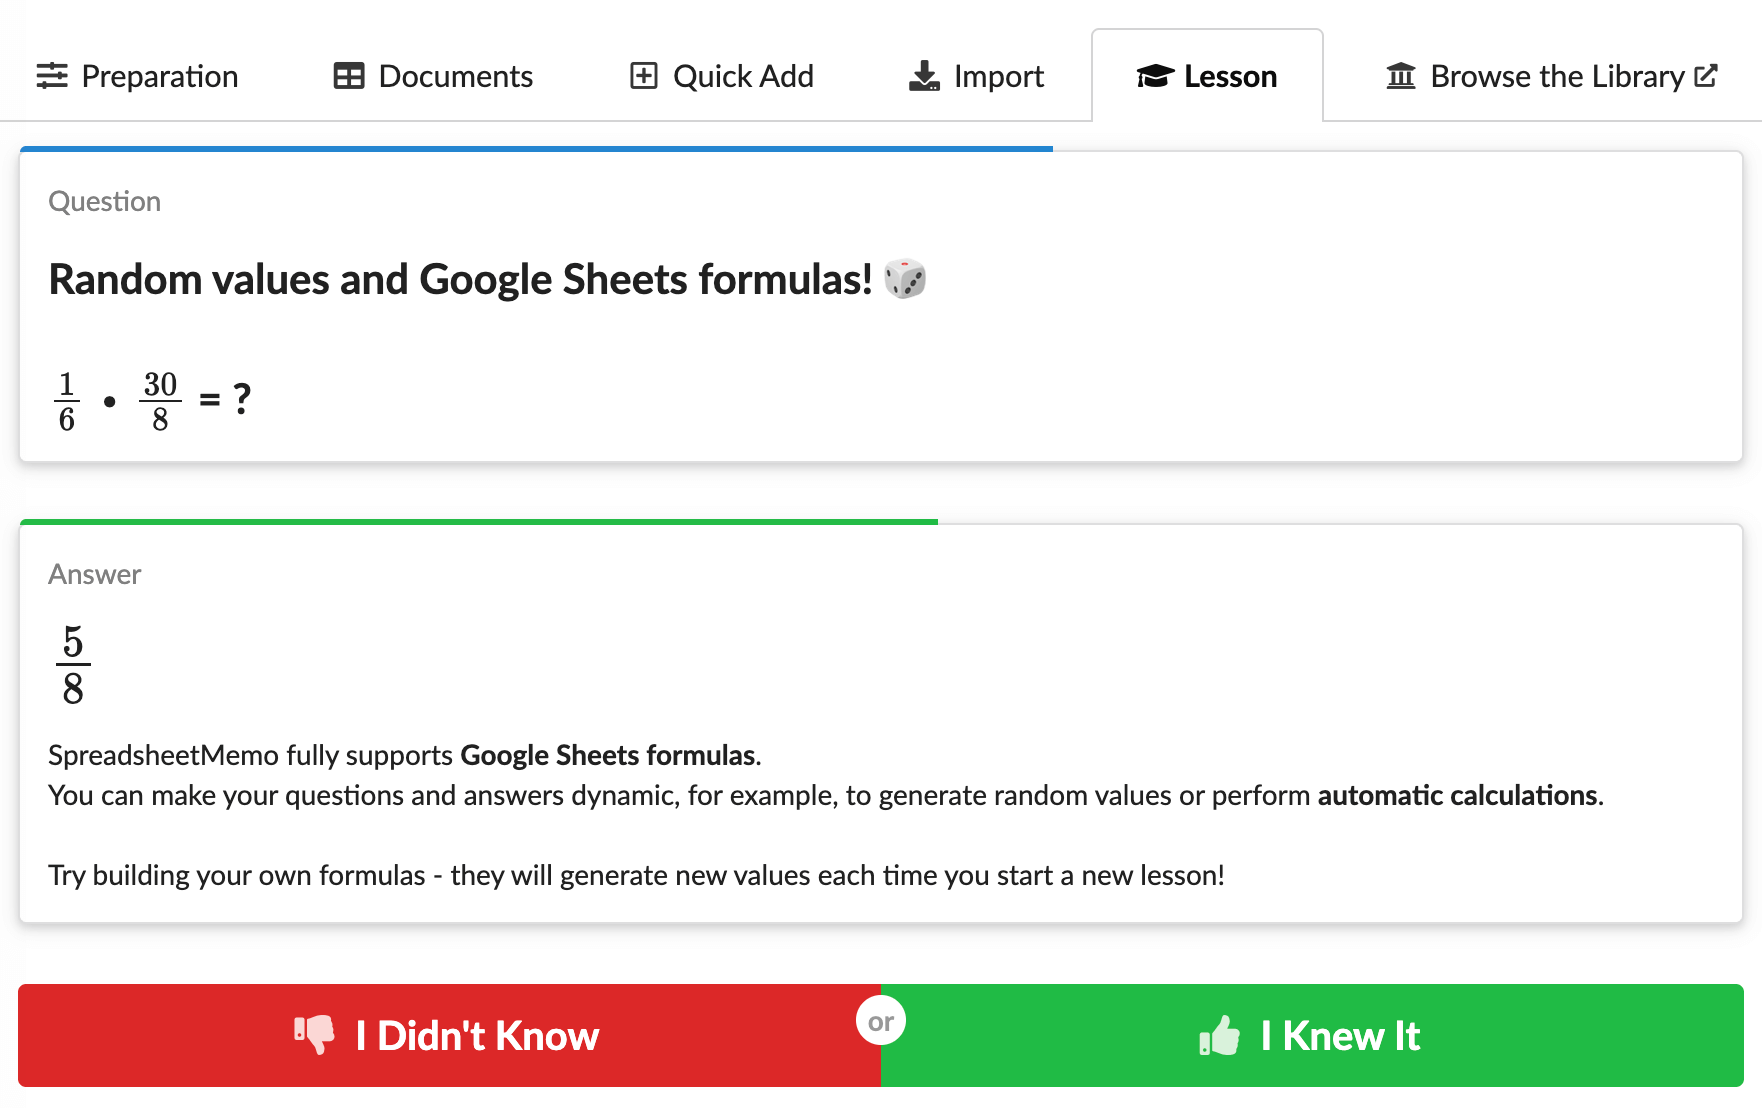The height and width of the screenshot is (1108, 1762).
Task: Click the dice emoji in the question title
Action: 907,279
